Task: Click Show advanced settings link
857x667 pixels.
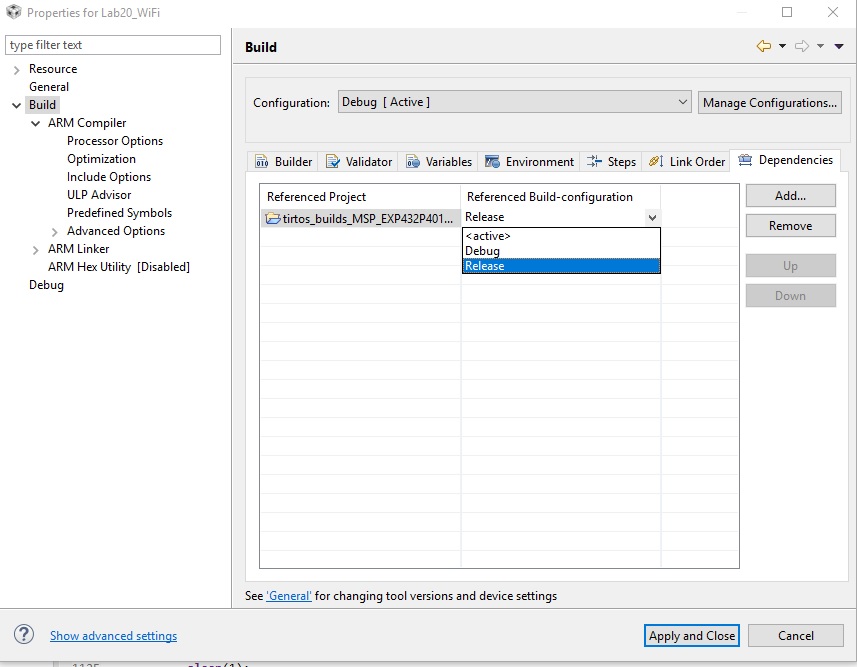Action: pyautogui.click(x=113, y=636)
